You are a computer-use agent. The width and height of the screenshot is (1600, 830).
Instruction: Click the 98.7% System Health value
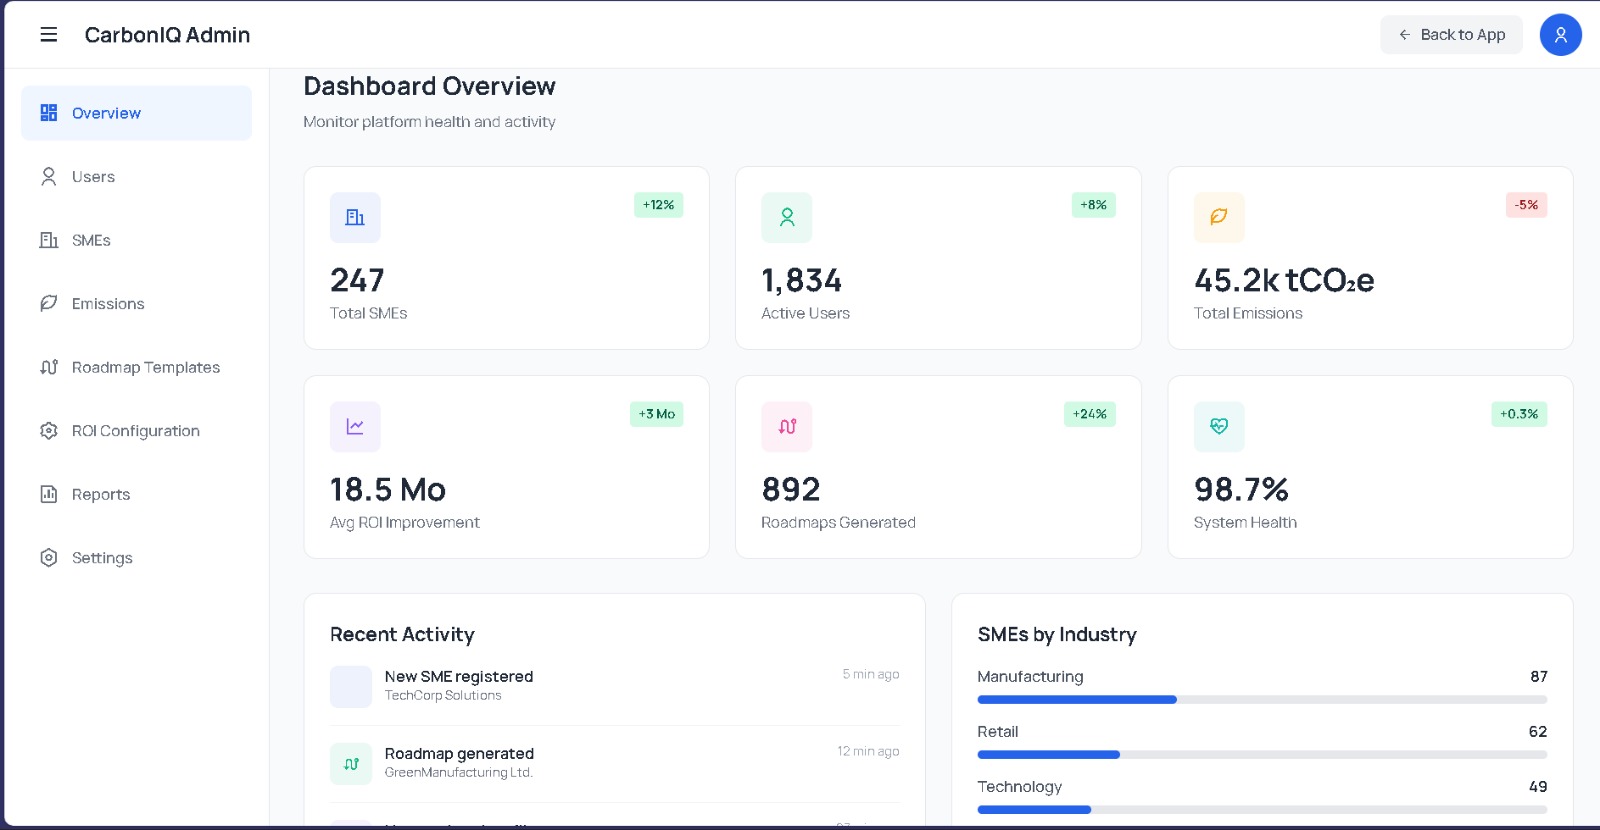pos(1241,490)
